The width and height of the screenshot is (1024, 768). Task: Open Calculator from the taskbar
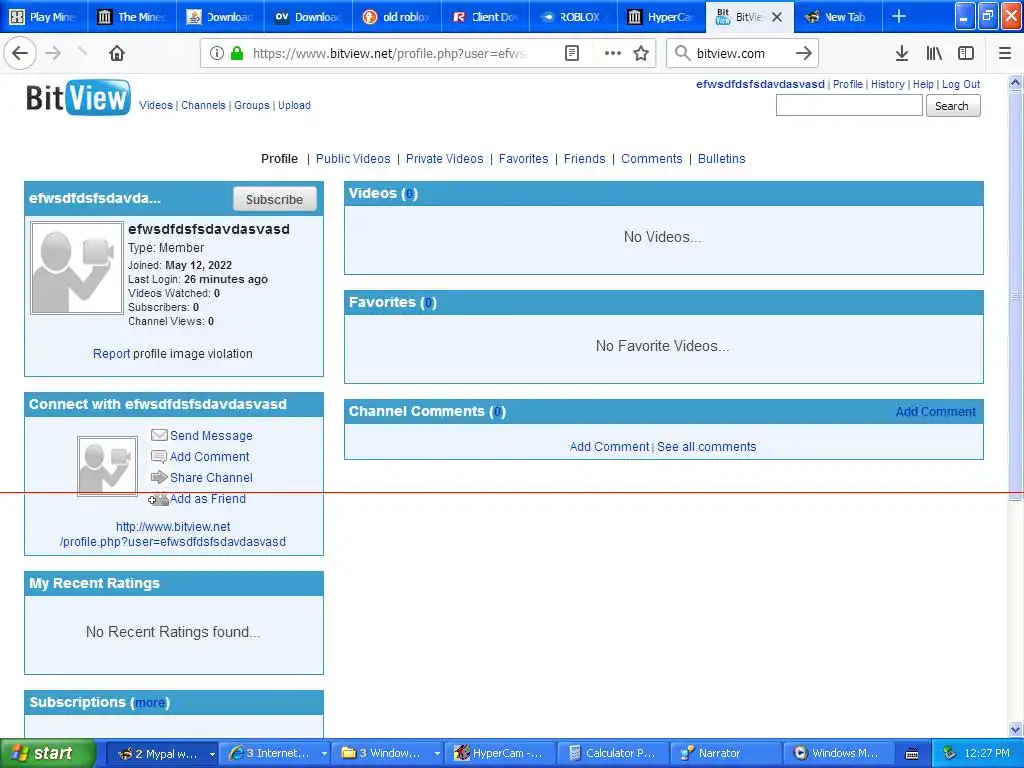(x=611, y=753)
